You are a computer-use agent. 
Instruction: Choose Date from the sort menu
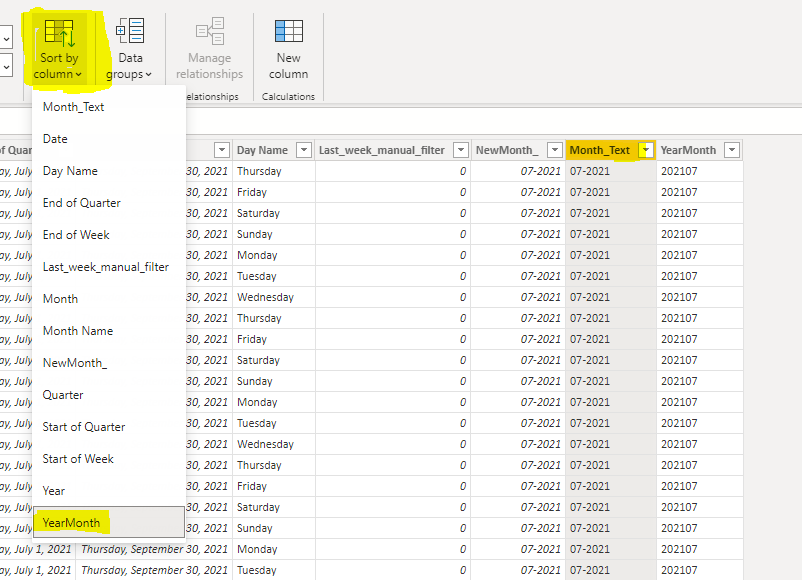tap(108, 139)
